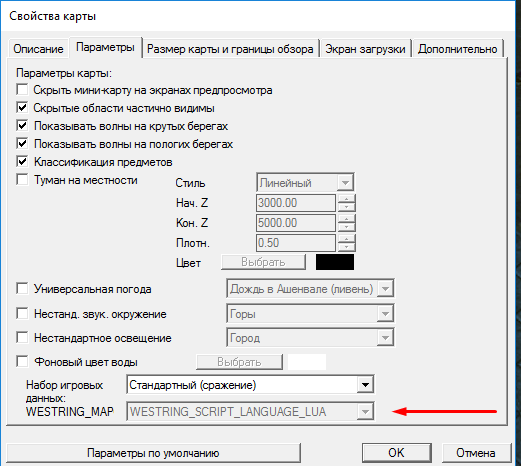Go to the Дополнительно tab
Image resolution: width=521 pixels, height=466 pixels.
[457, 49]
